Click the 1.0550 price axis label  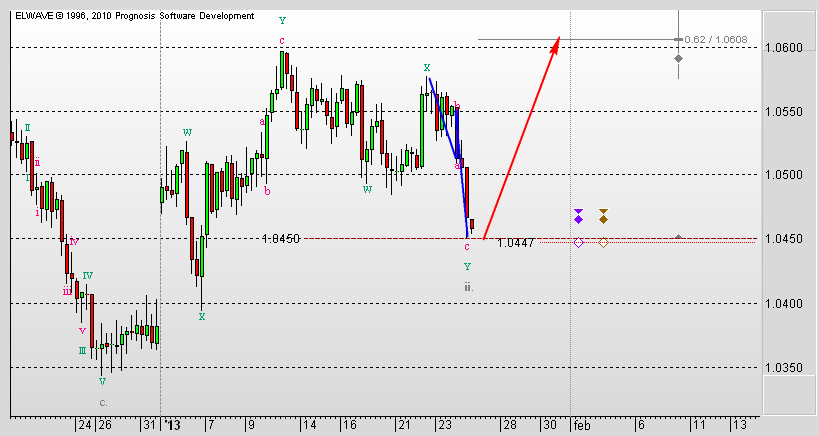point(783,111)
